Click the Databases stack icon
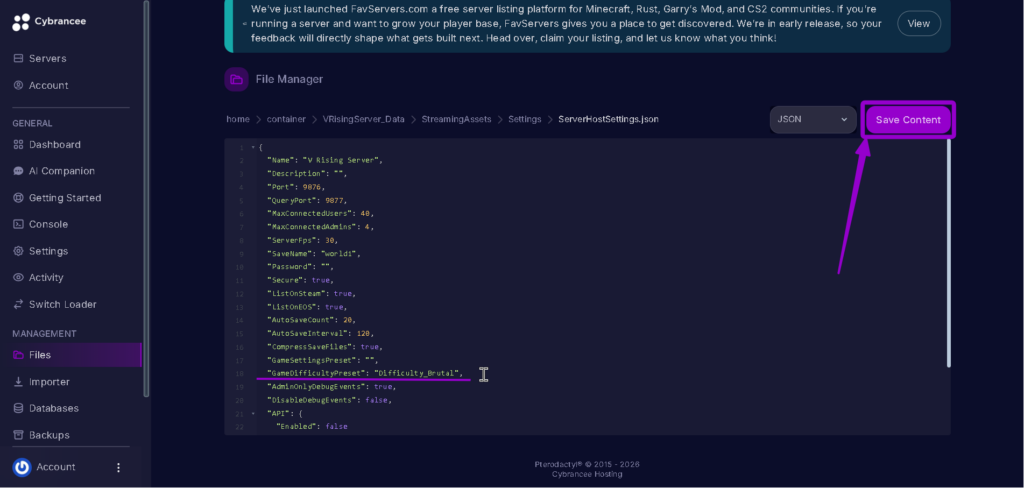Image resolution: width=1024 pixels, height=488 pixels. [18, 408]
